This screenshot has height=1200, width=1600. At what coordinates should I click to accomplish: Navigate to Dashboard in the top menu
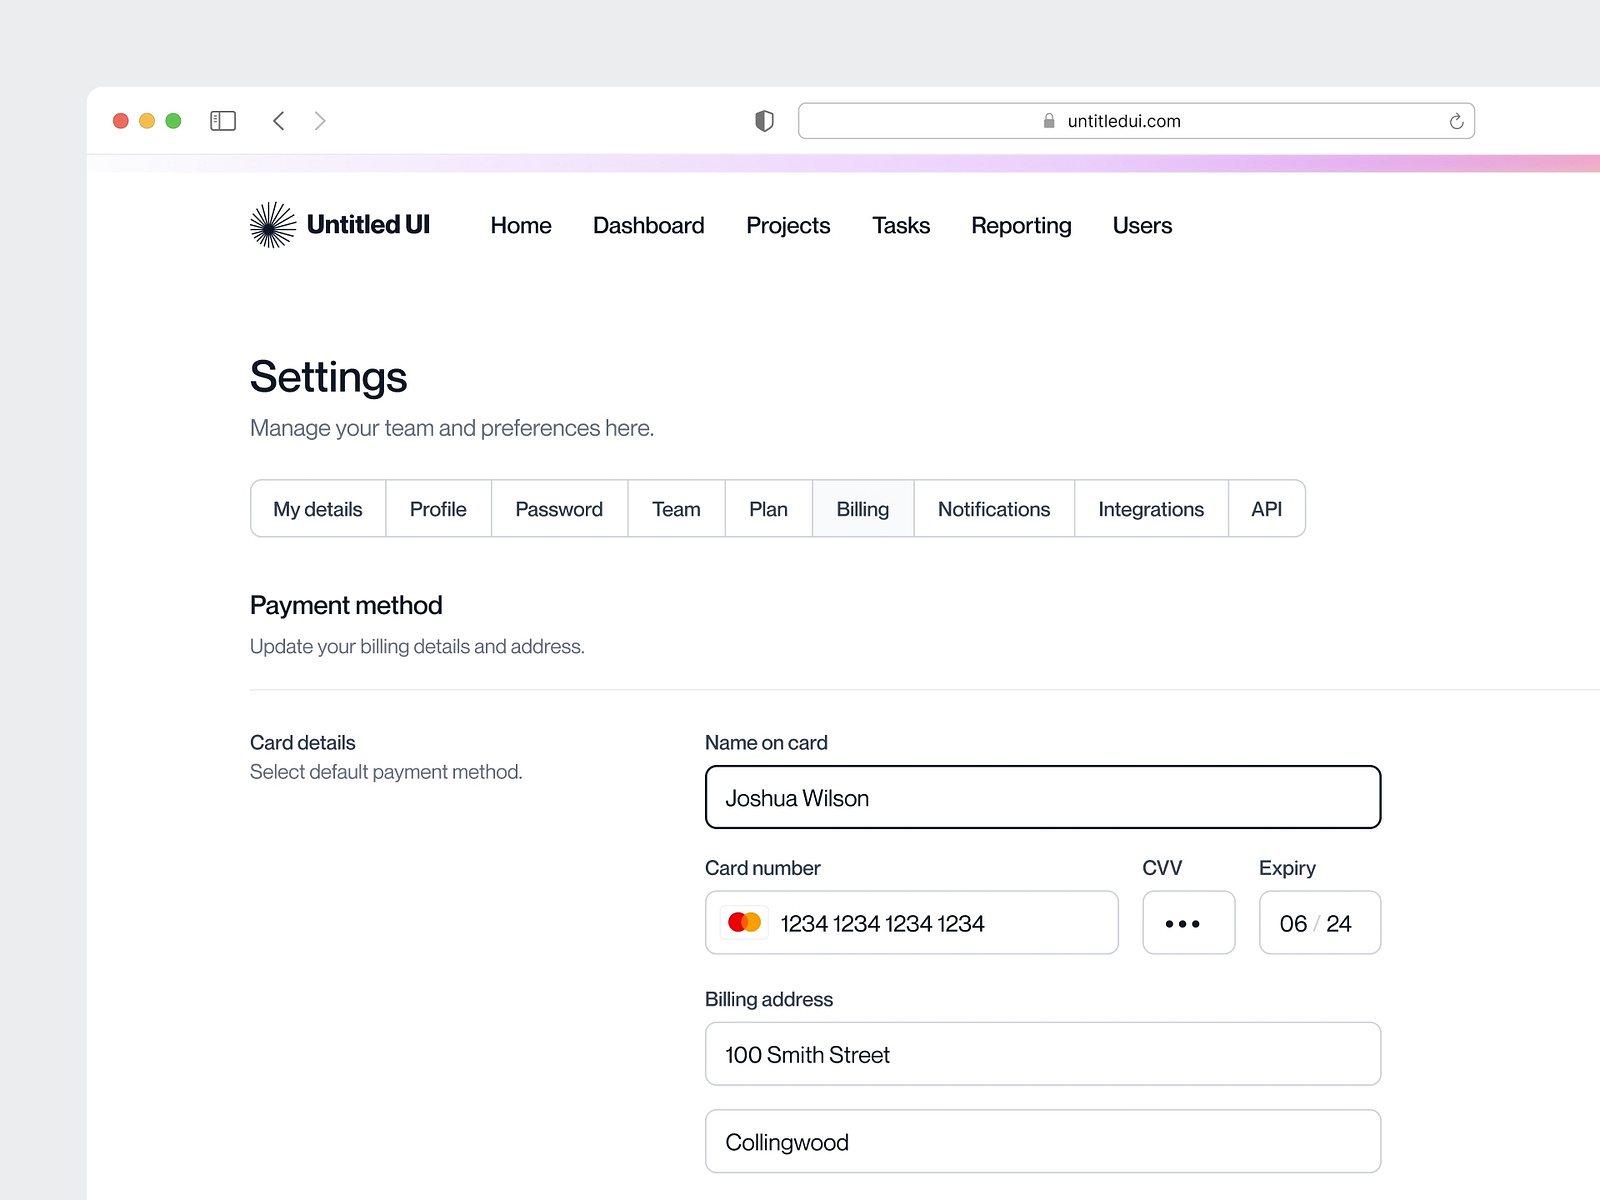(648, 225)
